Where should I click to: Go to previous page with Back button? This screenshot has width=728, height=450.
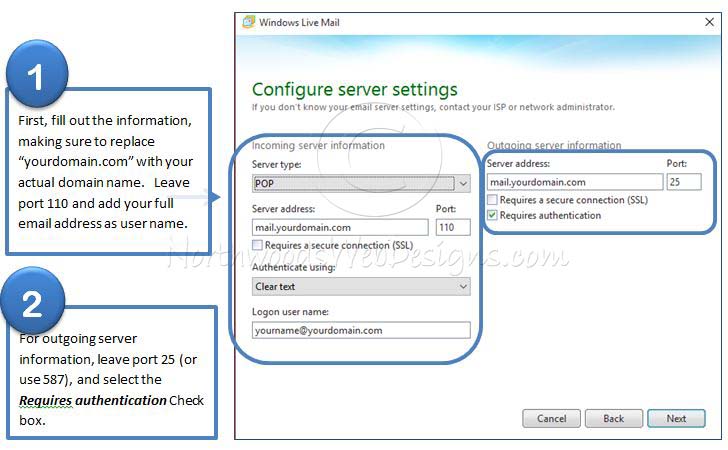pos(613,418)
